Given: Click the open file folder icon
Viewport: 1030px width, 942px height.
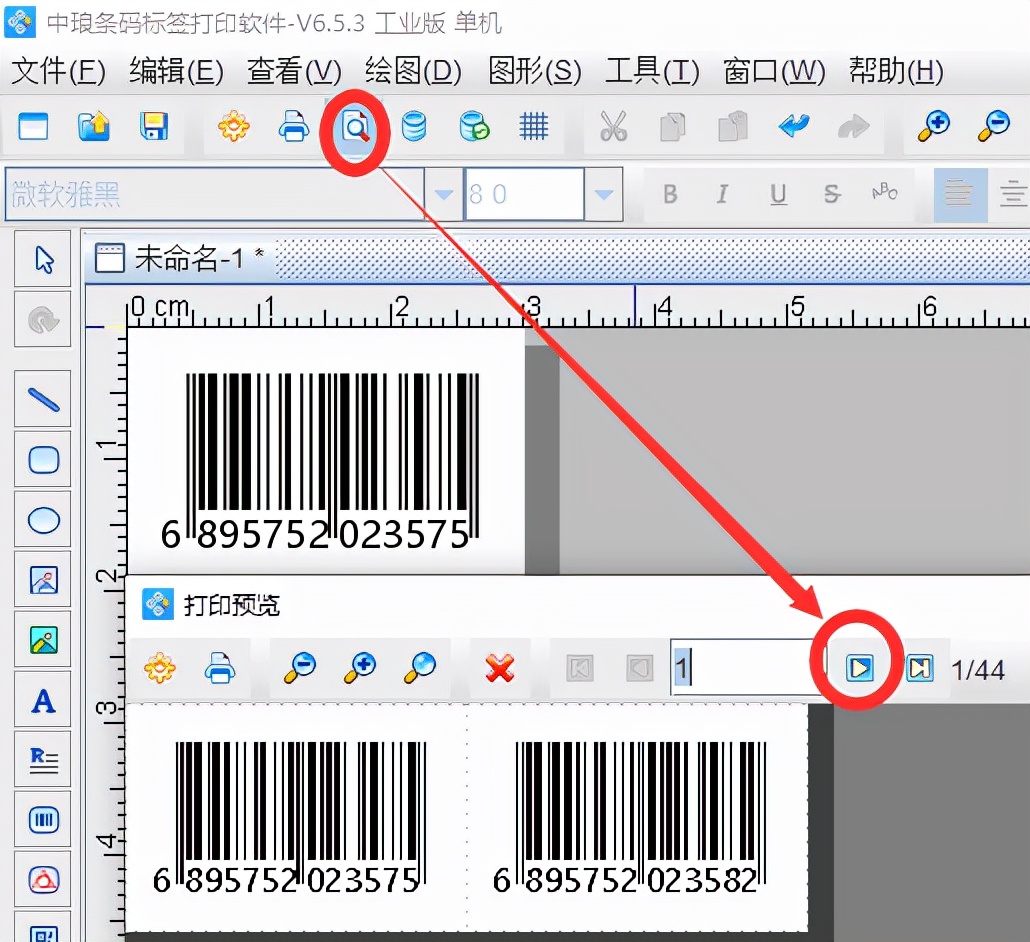Looking at the screenshot, I should pos(93,126).
